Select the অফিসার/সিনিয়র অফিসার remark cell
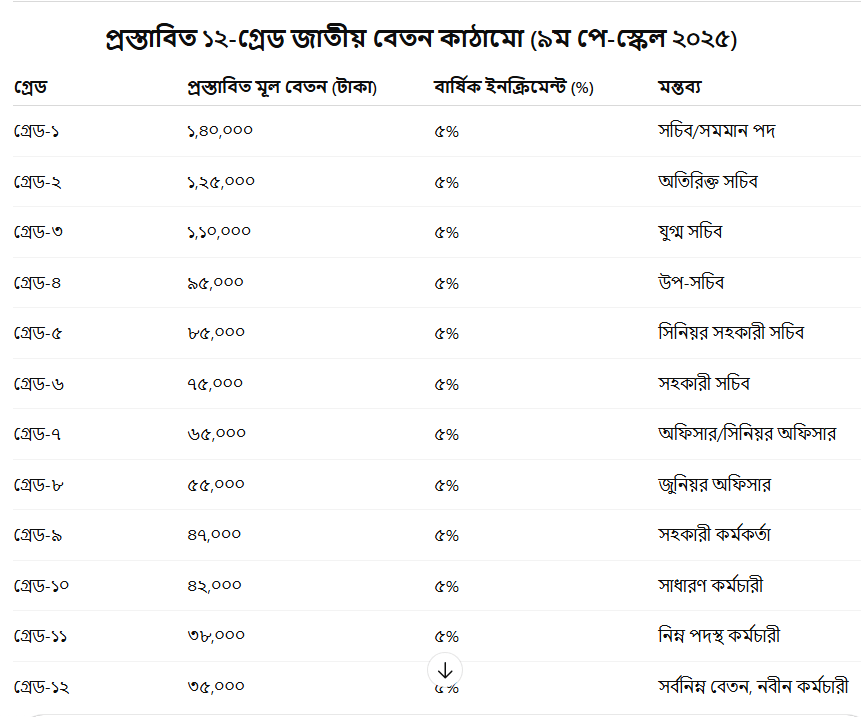The width and height of the screenshot is (861, 717). coord(747,434)
